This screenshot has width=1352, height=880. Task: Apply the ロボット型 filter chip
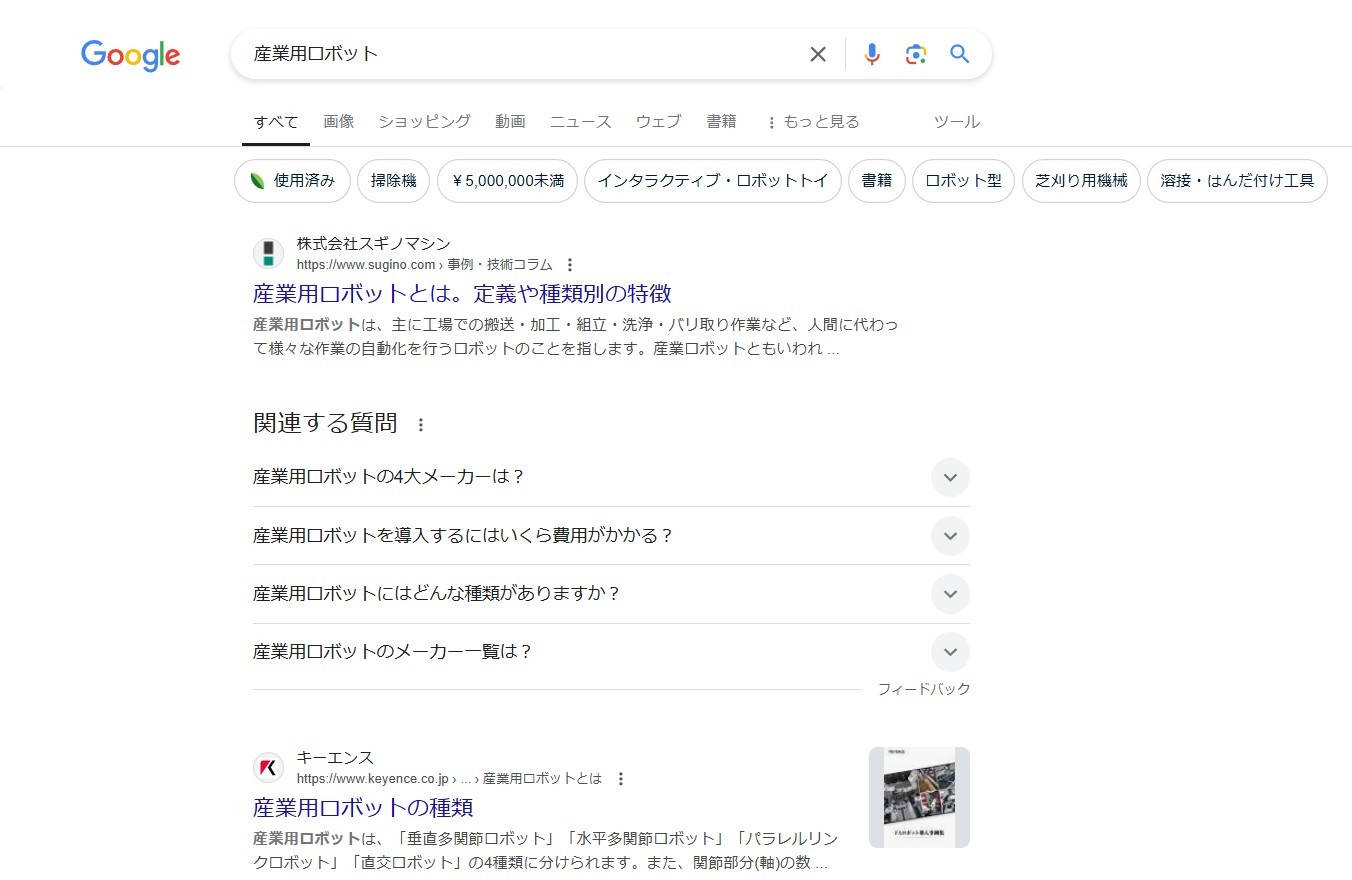pos(963,181)
